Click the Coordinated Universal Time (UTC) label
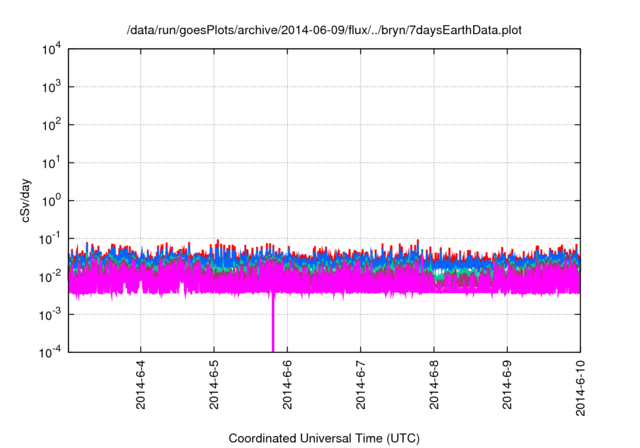Screen dimensions: 640x448 [324, 438]
